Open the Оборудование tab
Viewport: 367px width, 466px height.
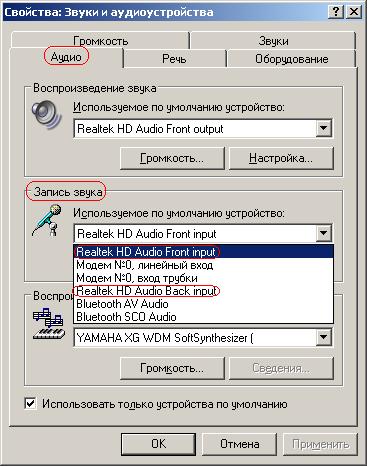292,59
